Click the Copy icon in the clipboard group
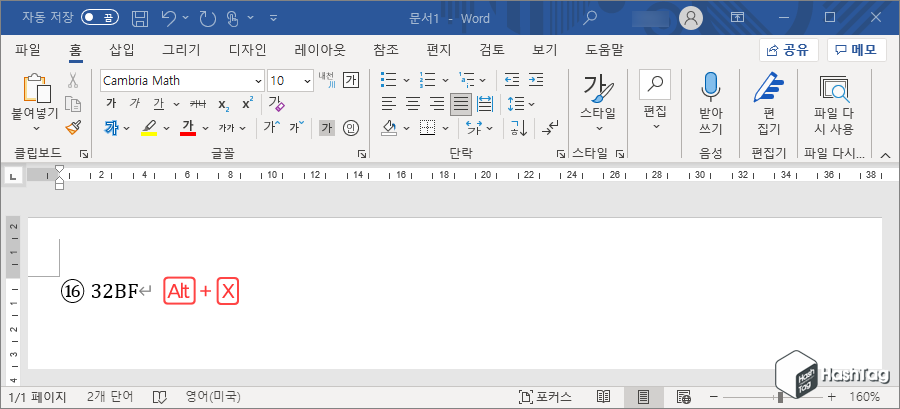 pos(72,104)
